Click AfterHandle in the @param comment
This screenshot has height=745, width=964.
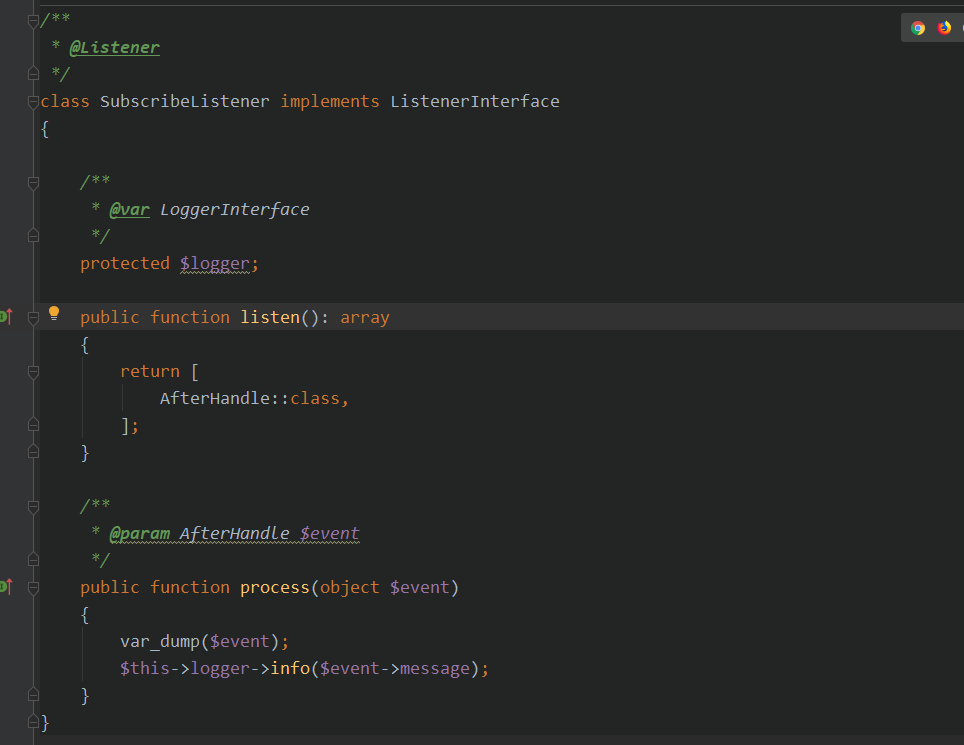pyautogui.click(x=234, y=534)
